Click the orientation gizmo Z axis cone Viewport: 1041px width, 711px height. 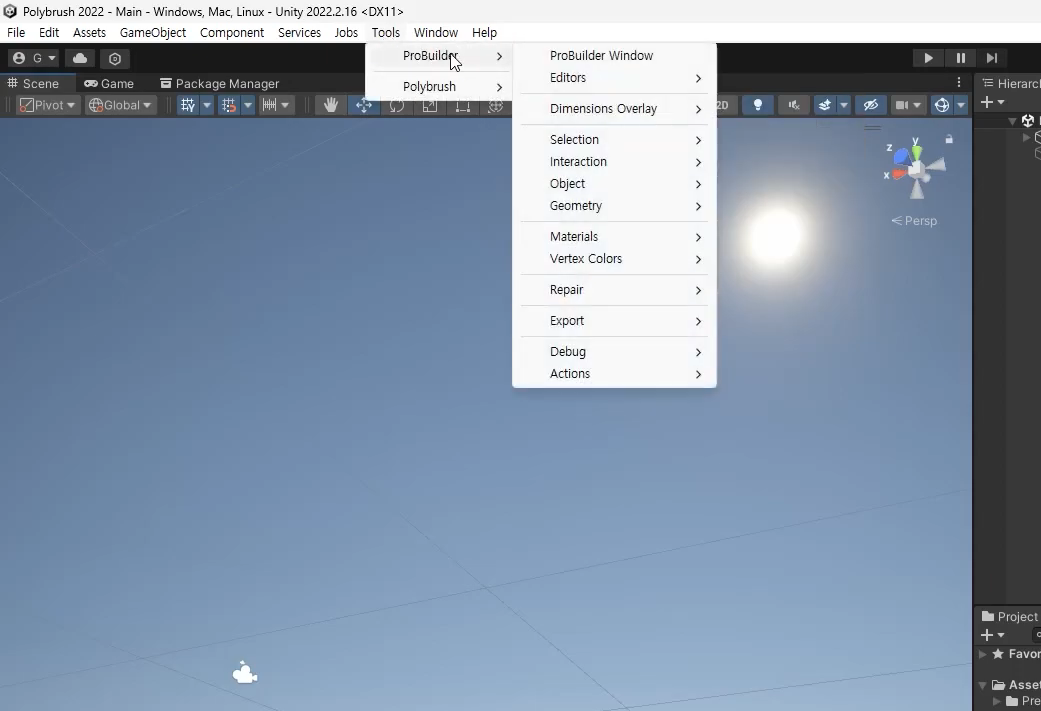pos(902,157)
